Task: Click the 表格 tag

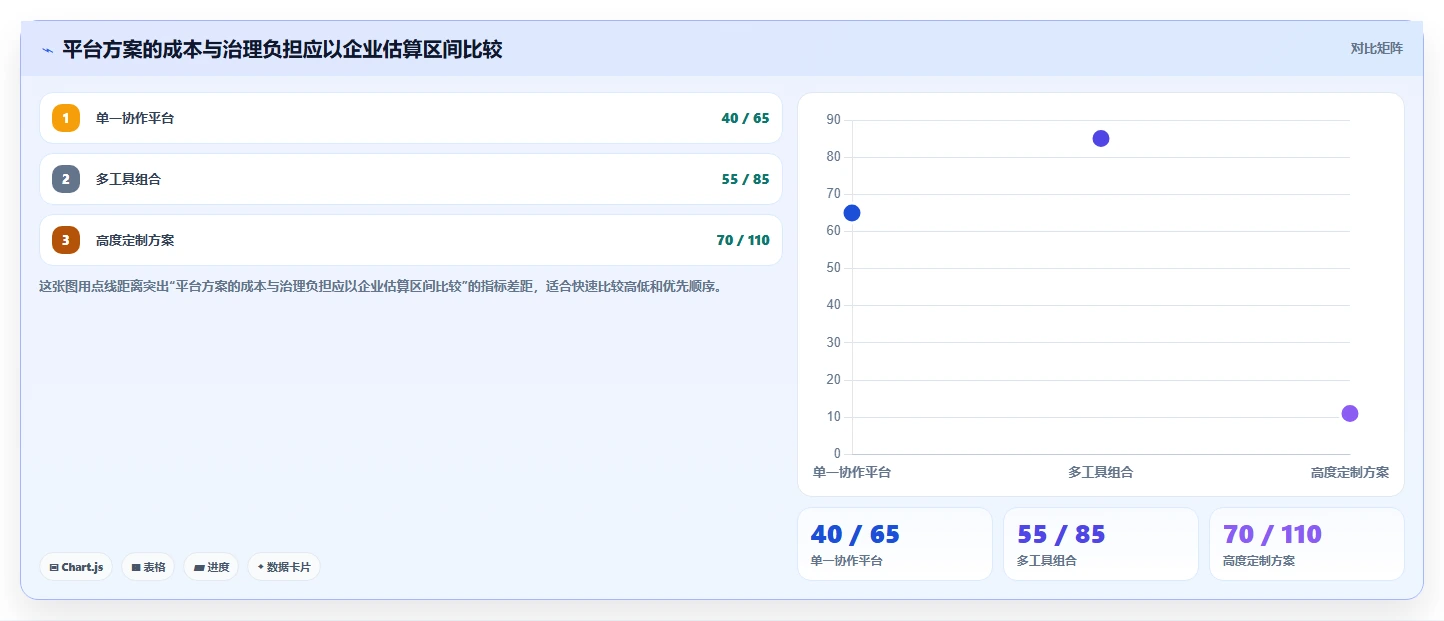Action: (x=148, y=567)
